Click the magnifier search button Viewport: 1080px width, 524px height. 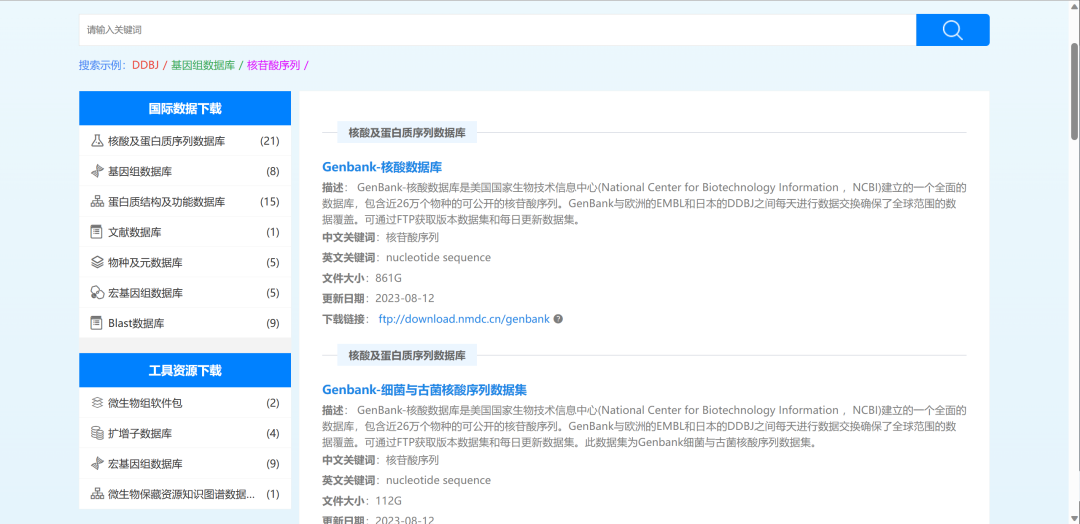coord(953,30)
